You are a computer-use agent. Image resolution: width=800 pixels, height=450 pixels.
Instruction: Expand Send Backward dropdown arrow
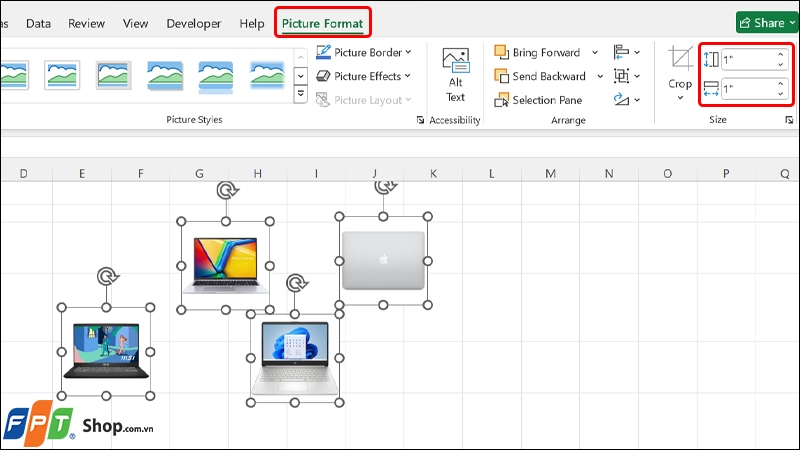[x=600, y=77]
